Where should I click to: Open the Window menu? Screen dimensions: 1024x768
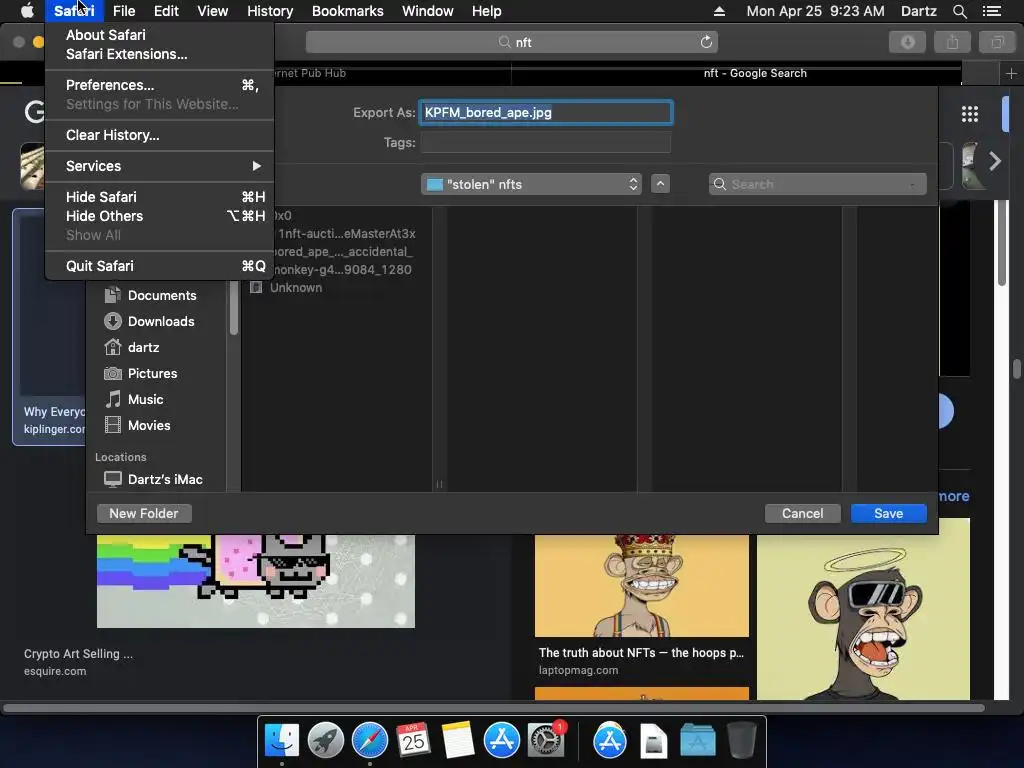click(428, 11)
